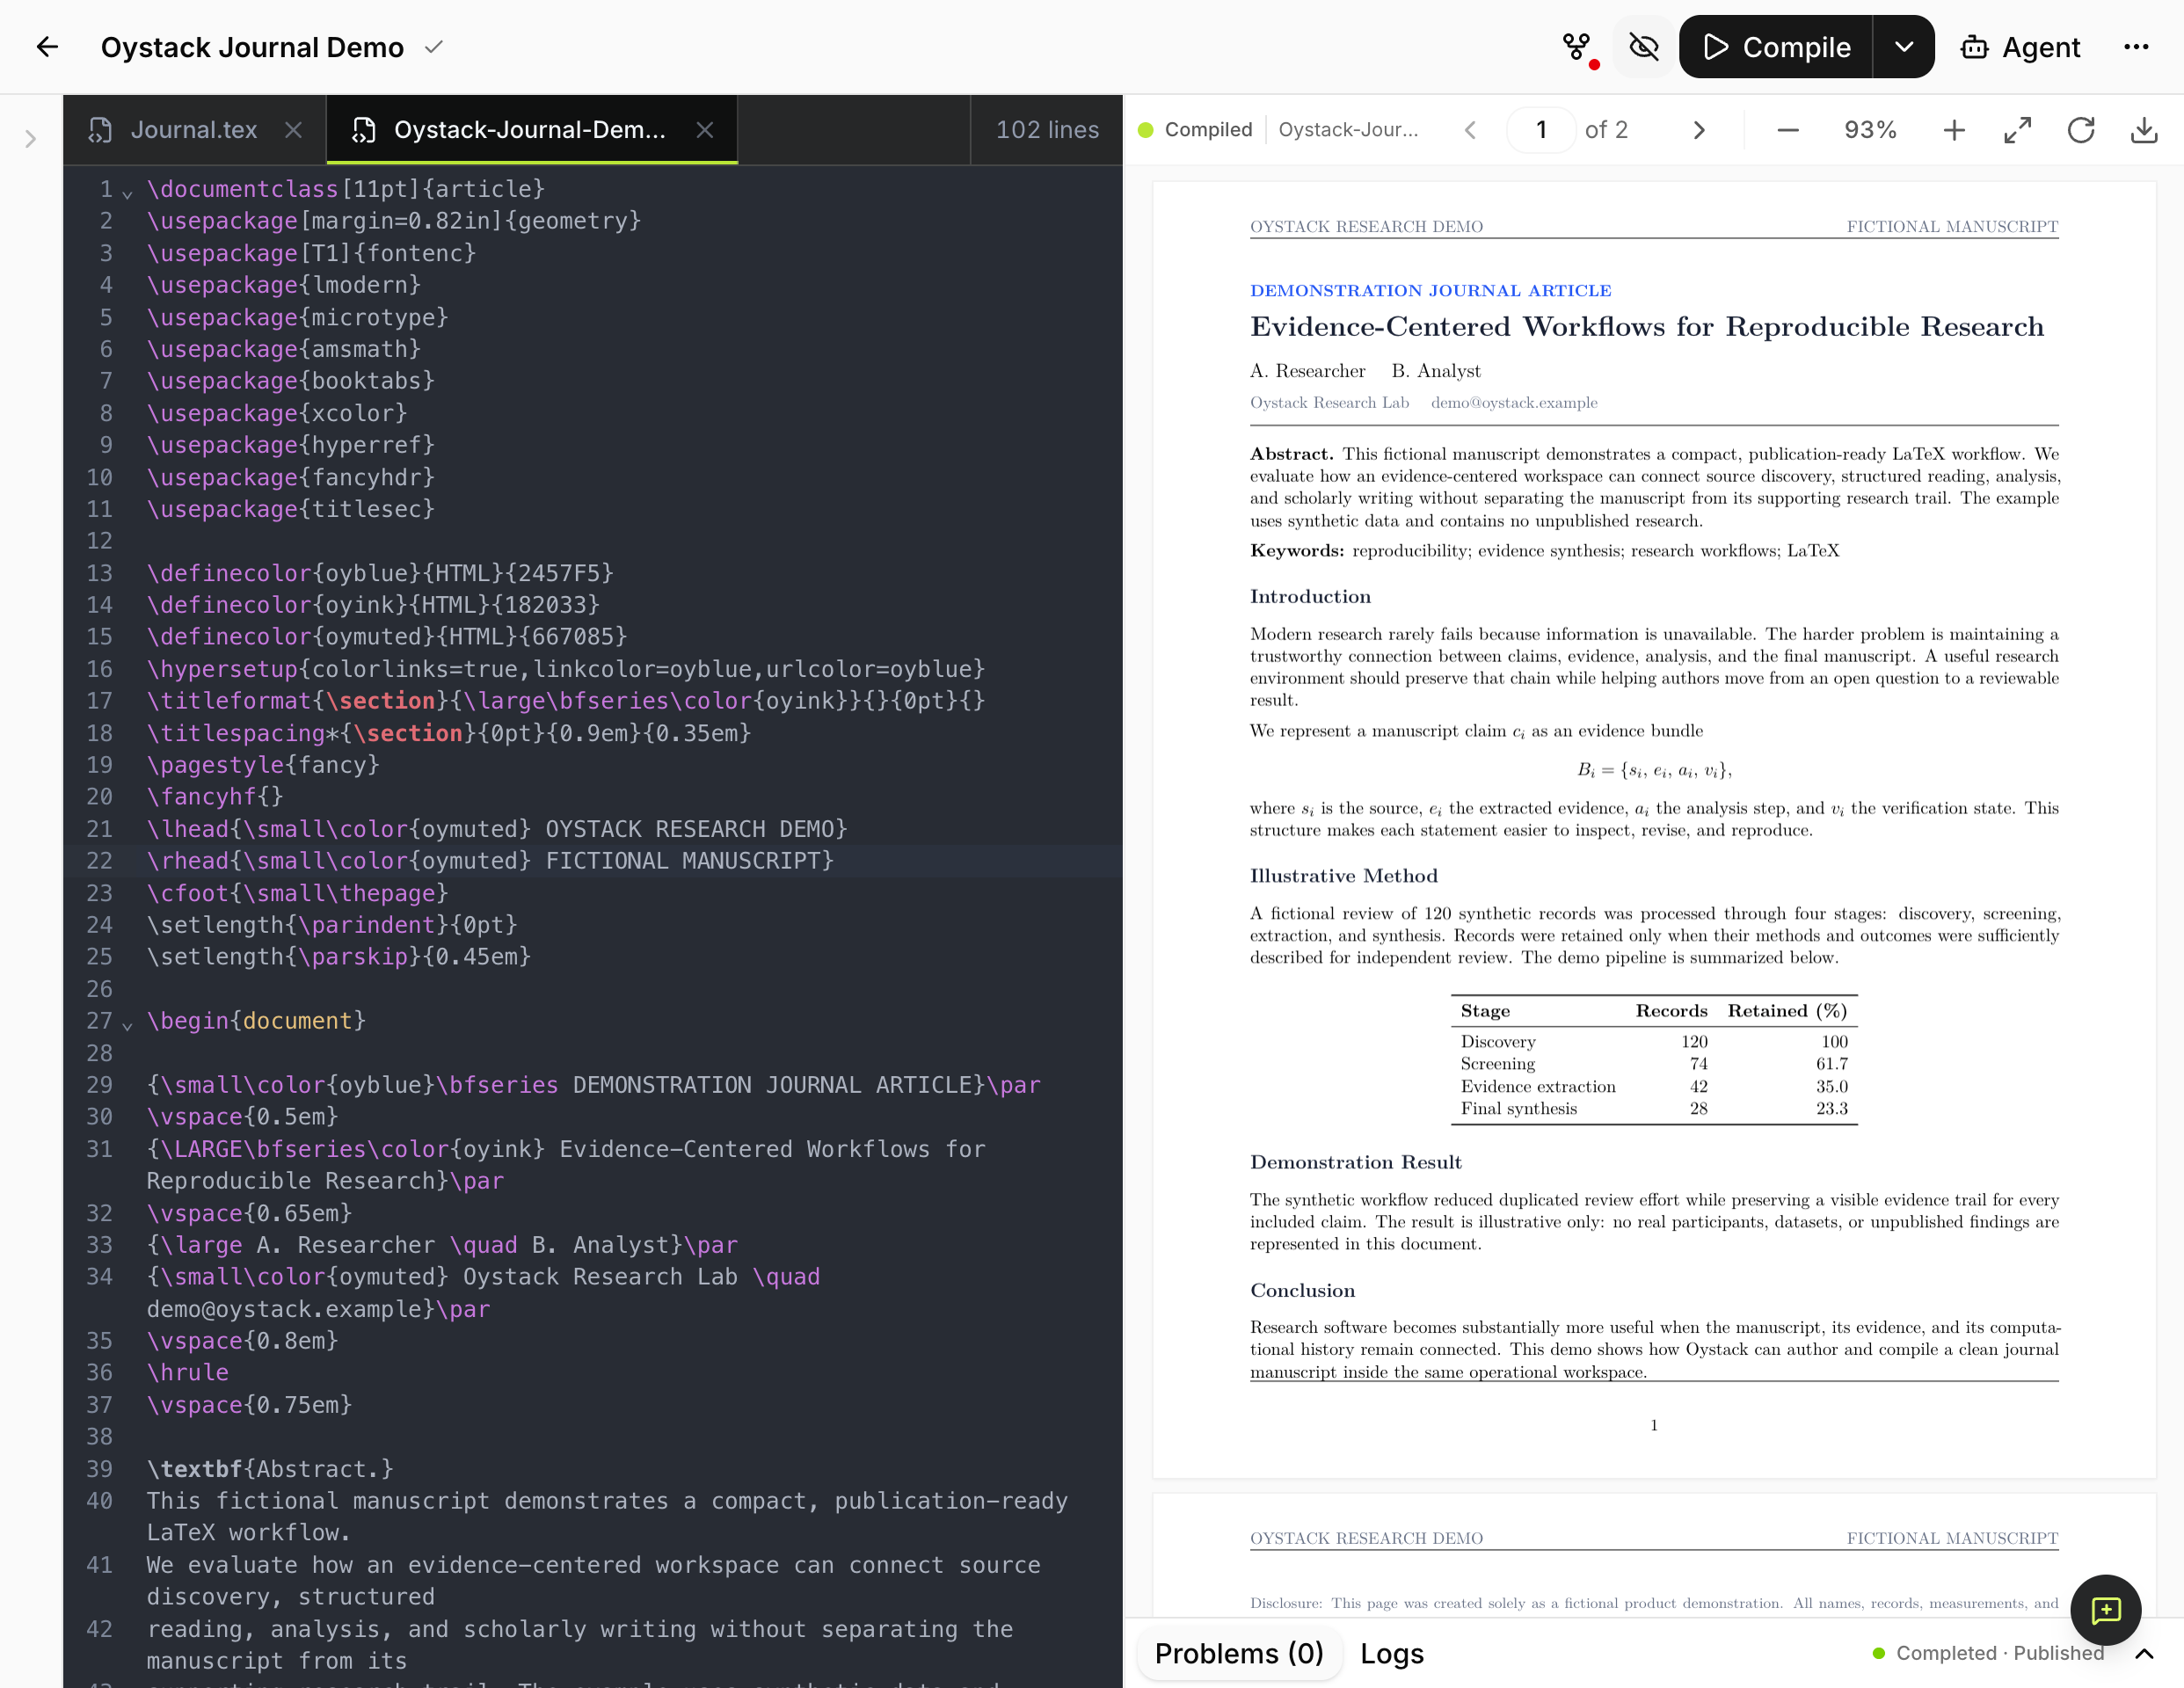2184x1688 pixels.
Task: Expand the PDF preview to fullscreen
Action: pos(2018,130)
